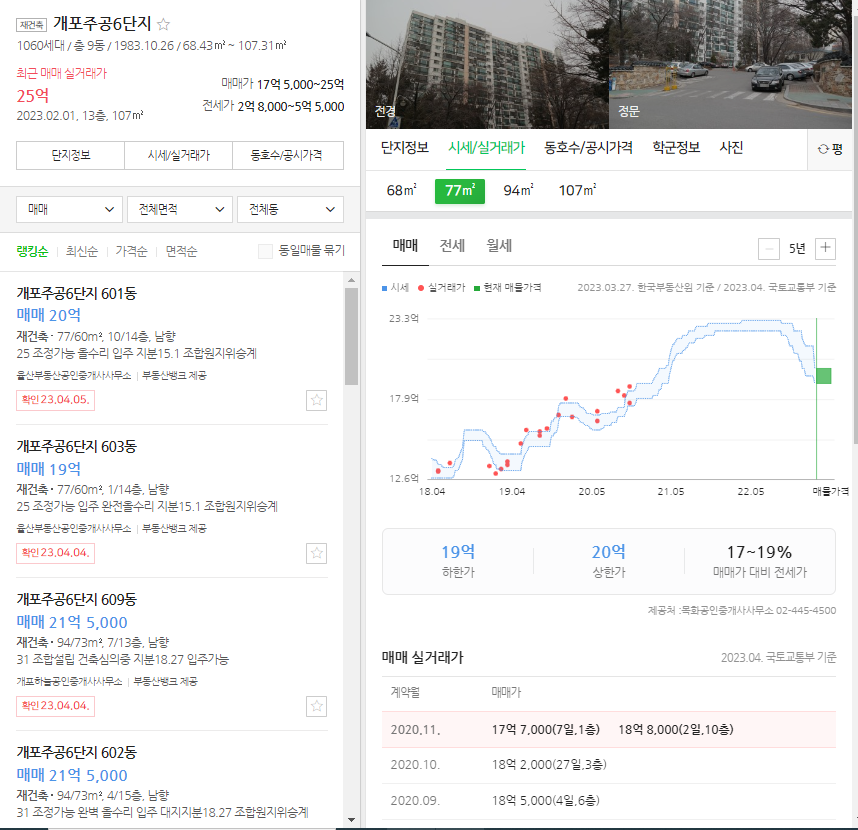Open listing 개포주공6단지 603동
Image resolution: width=858 pixels, height=830 pixels.
point(77,447)
